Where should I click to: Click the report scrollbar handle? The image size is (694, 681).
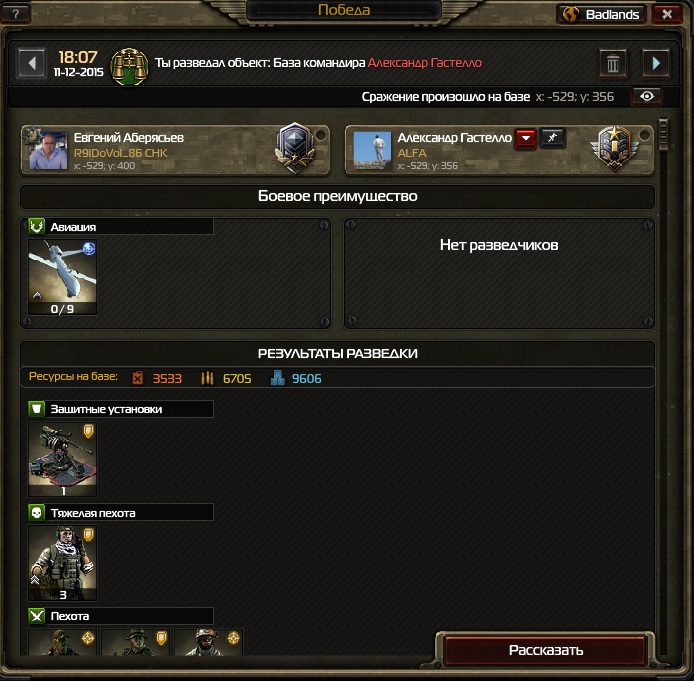(x=663, y=134)
